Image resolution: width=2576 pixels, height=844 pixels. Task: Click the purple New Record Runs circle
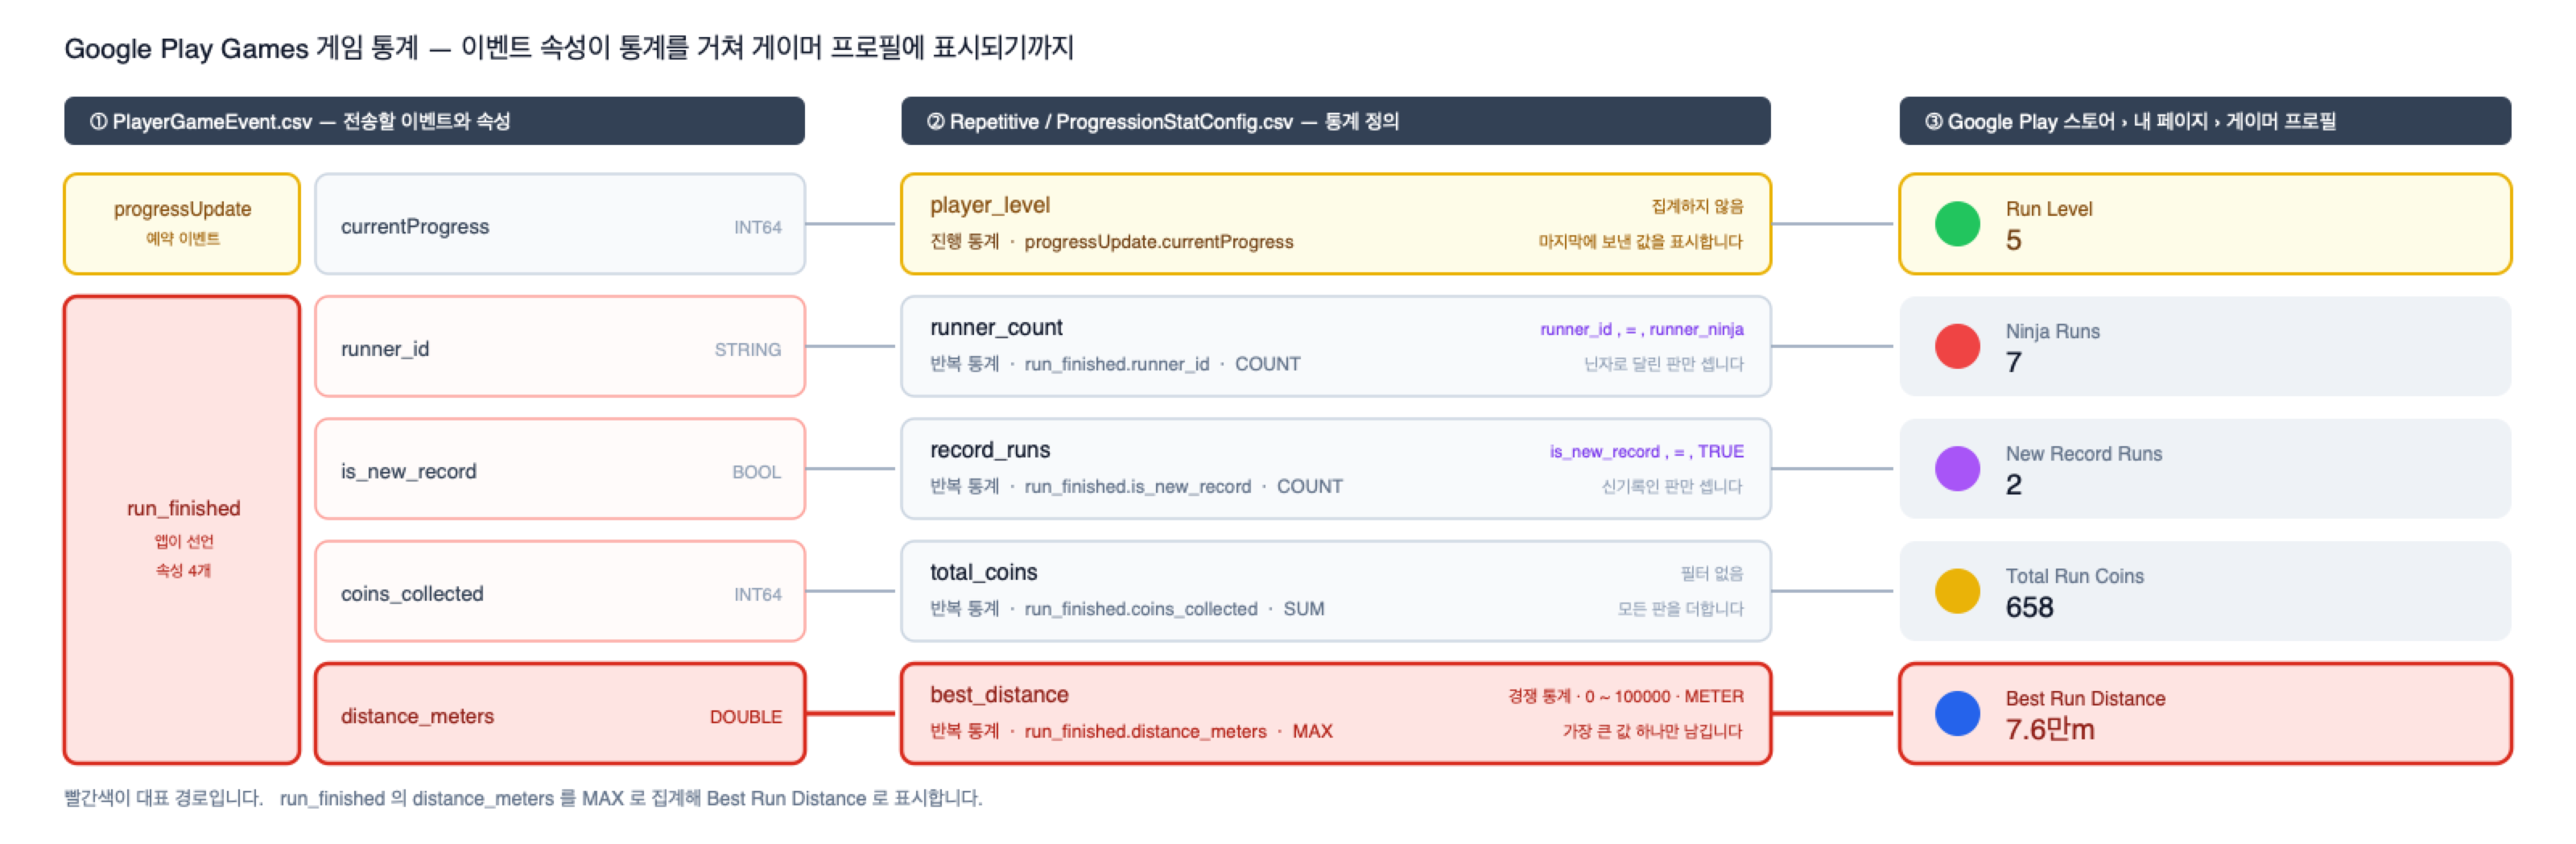click(1957, 468)
